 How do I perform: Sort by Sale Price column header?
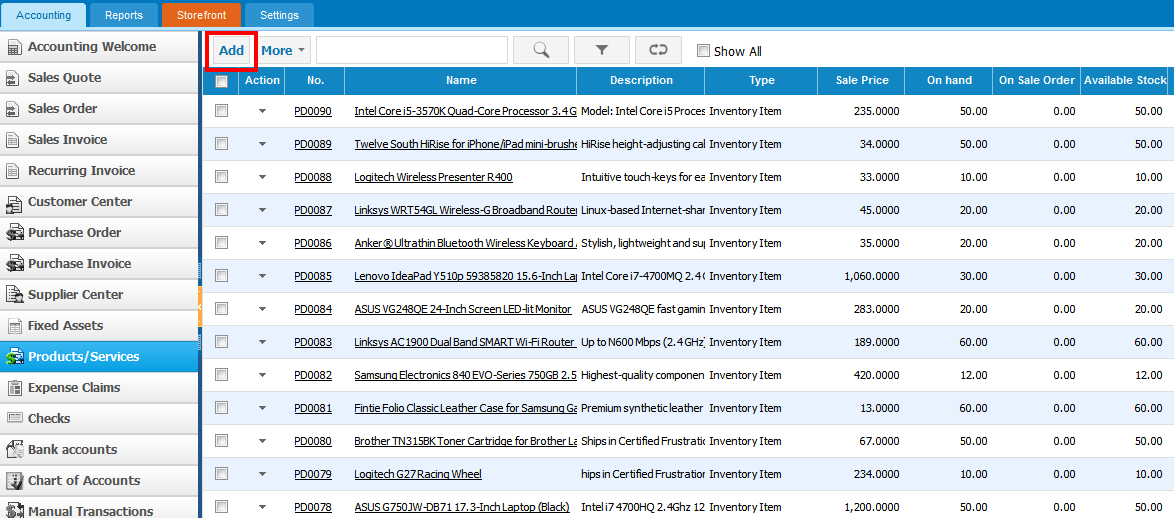(x=863, y=81)
